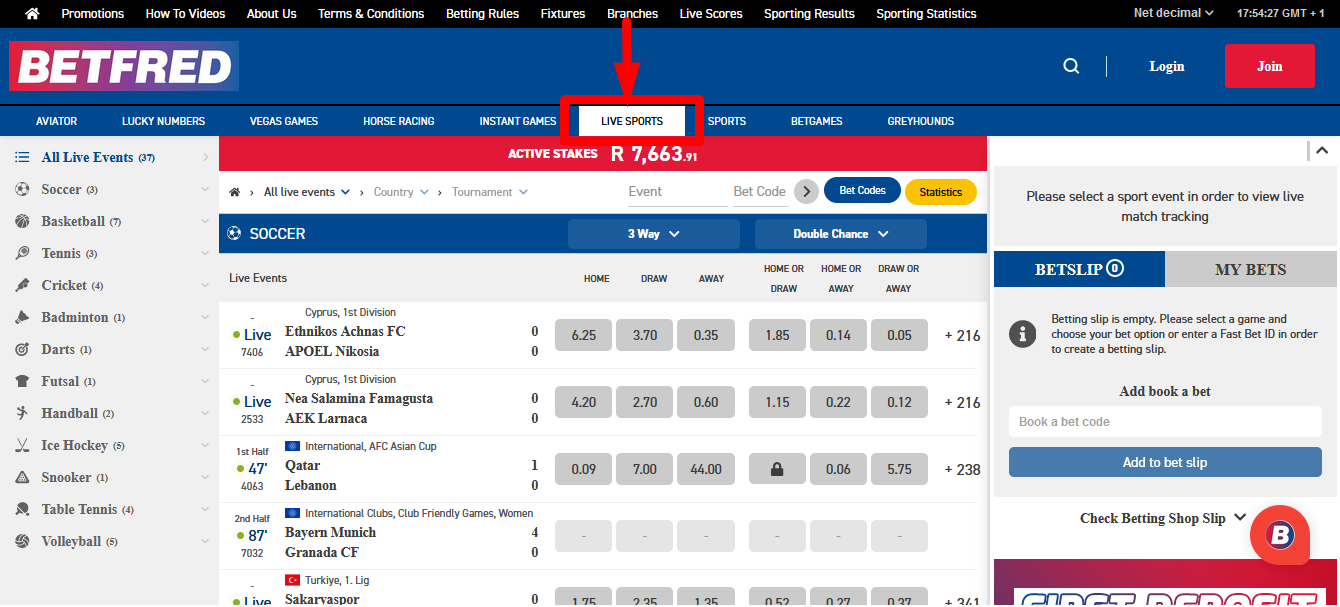The image size is (1340, 607).
Task: Click the Volleyball sidebar icon
Action: click(22, 541)
